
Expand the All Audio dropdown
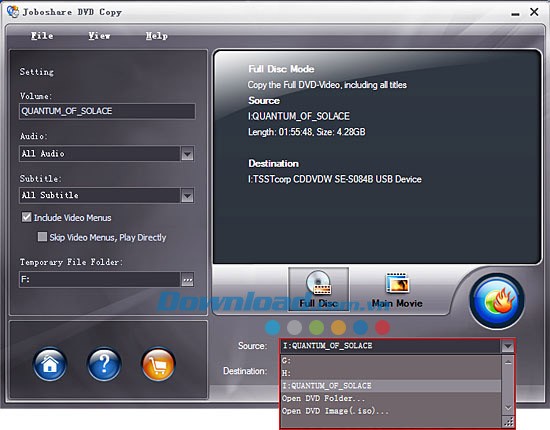[187, 154]
